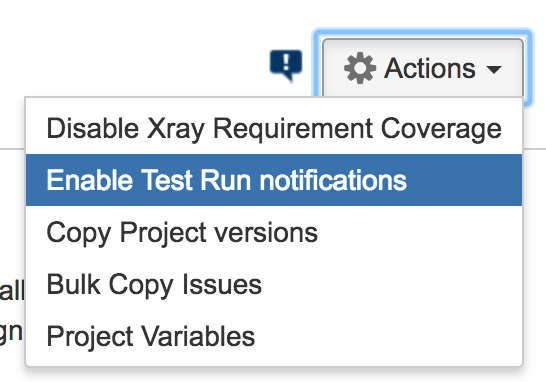Click the highlighted blue menu row
This screenshot has width=546, height=382.
[274, 180]
